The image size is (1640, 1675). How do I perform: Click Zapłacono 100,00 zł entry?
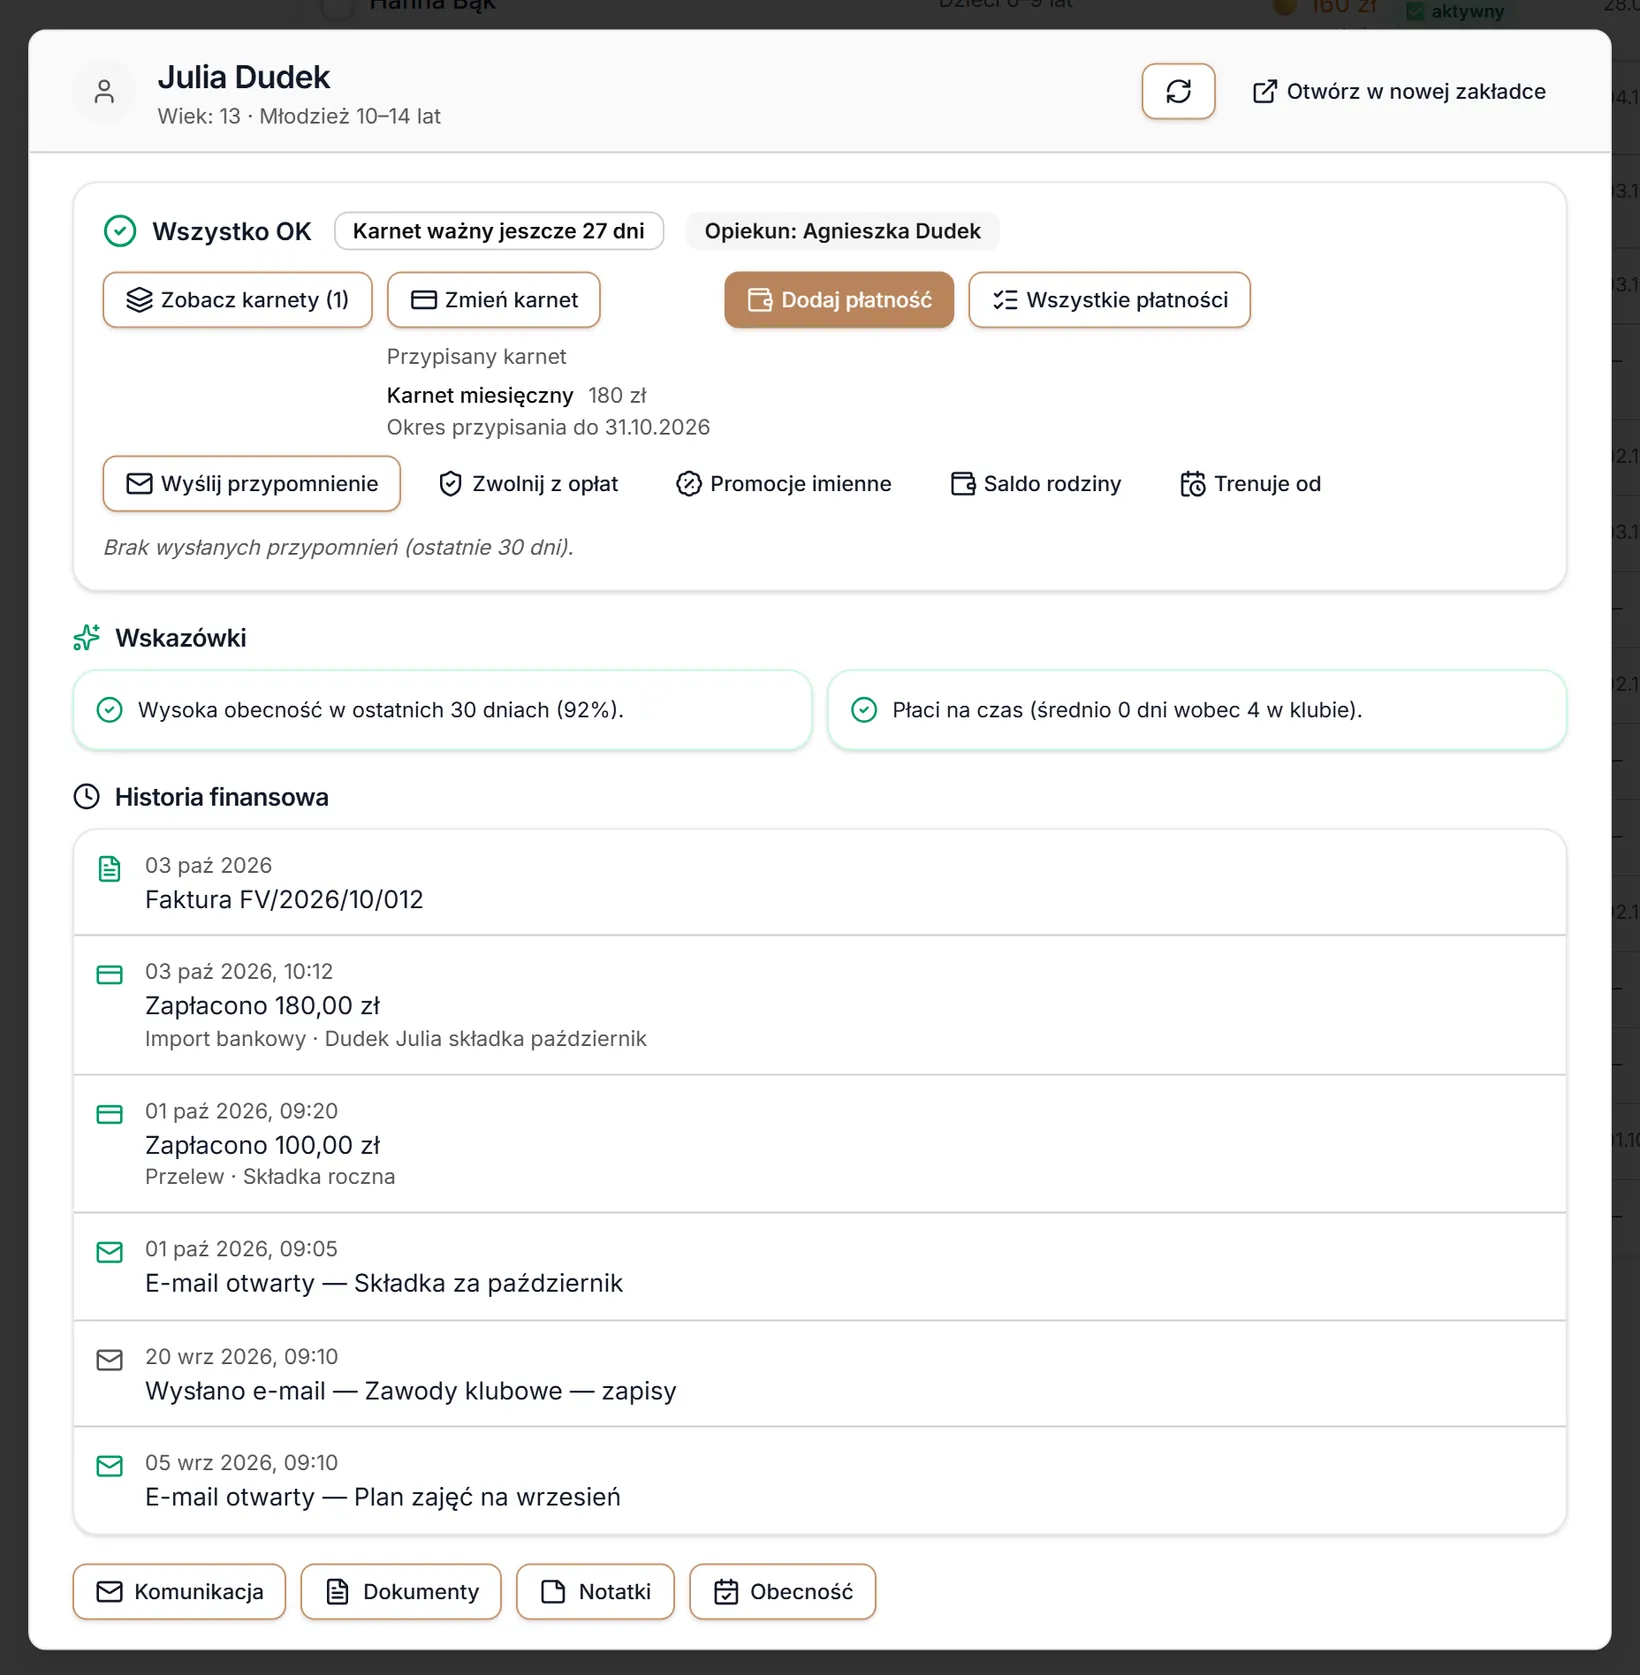click(x=819, y=1144)
